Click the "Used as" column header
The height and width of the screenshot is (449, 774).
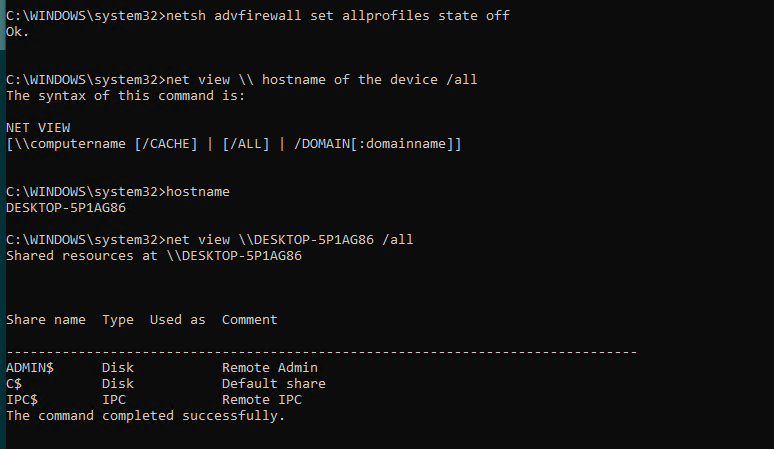178,320
